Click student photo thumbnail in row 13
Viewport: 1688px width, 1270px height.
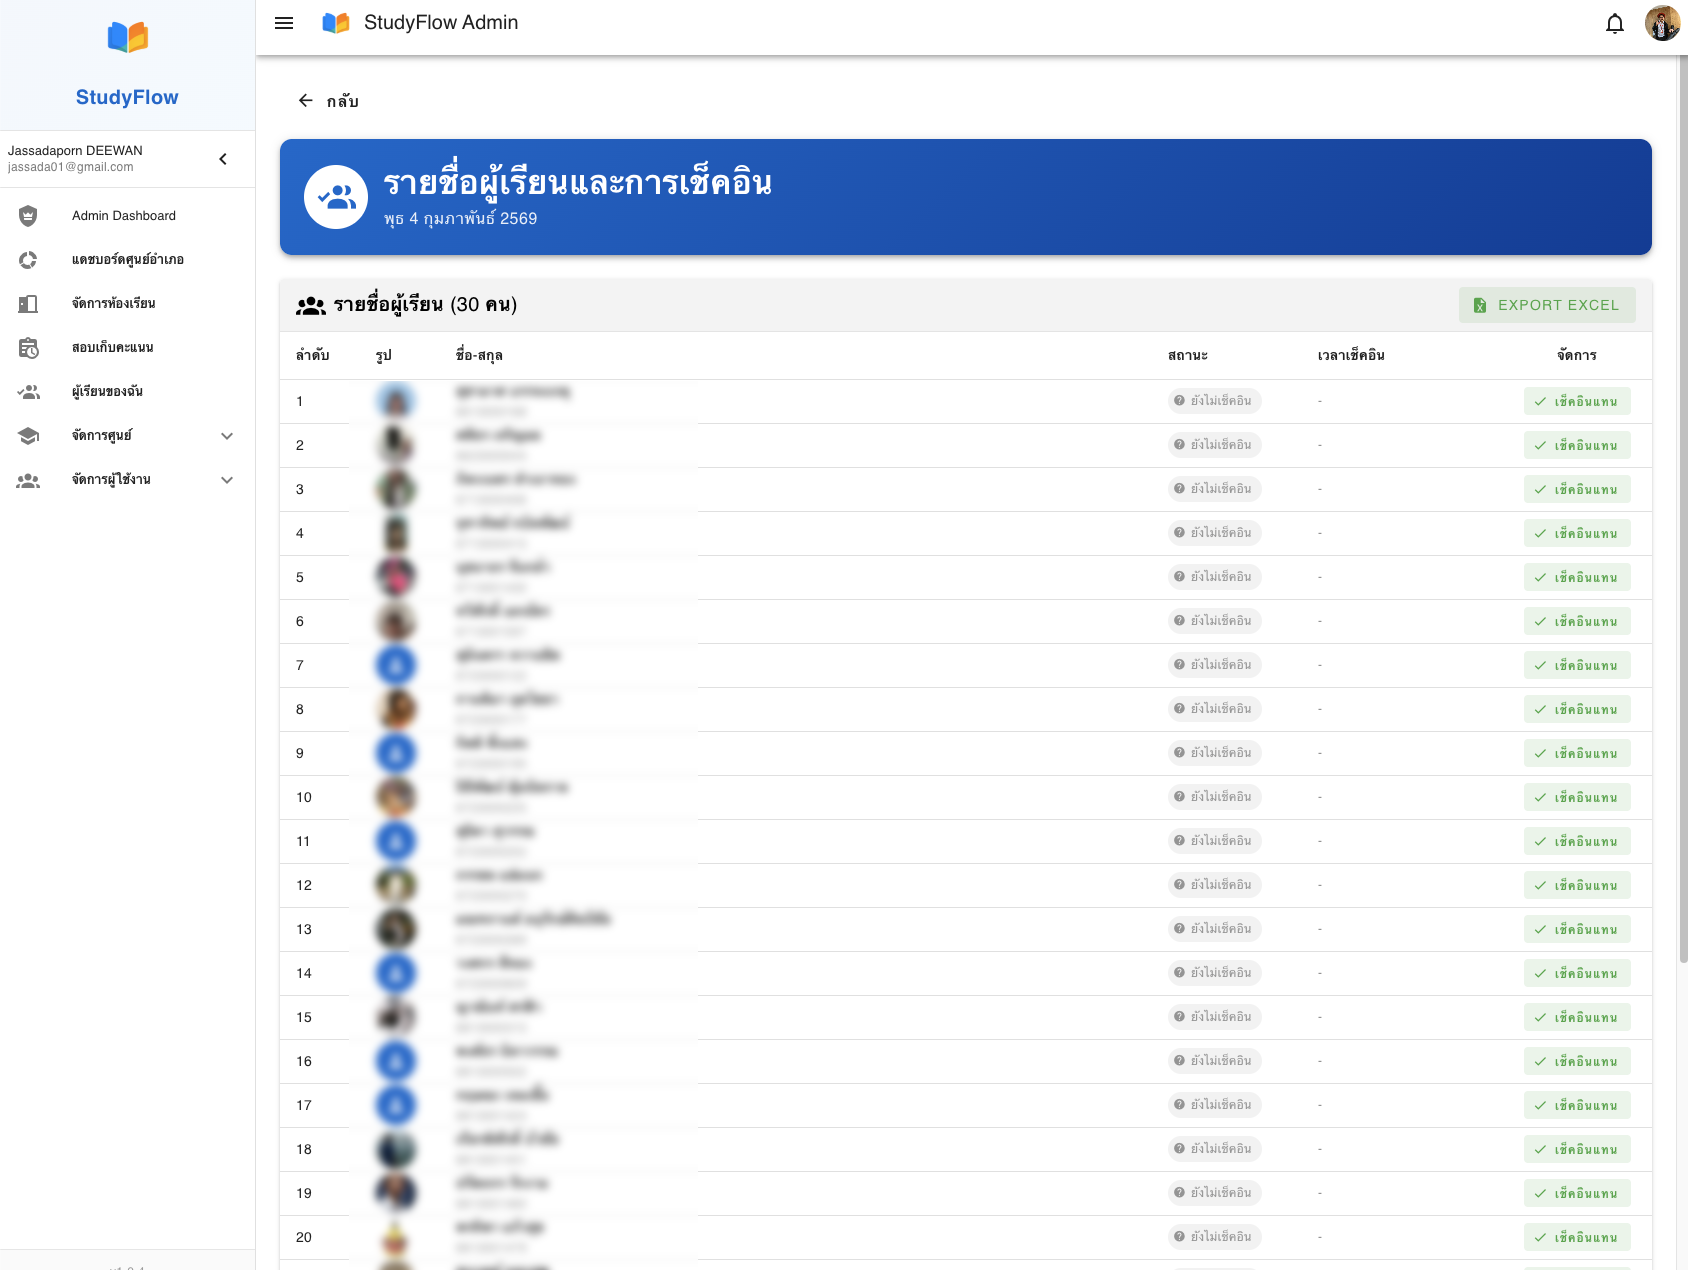(x=396, y=929)
